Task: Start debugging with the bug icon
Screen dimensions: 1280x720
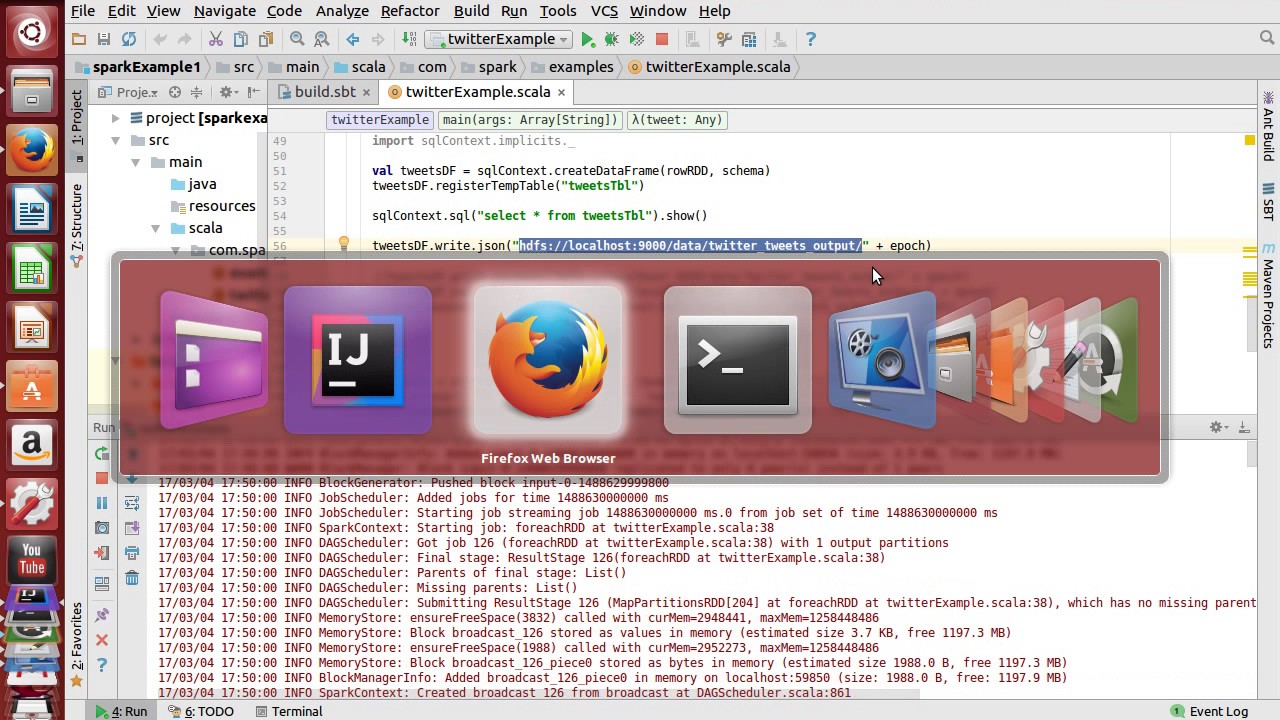Action: pos(612,39)
